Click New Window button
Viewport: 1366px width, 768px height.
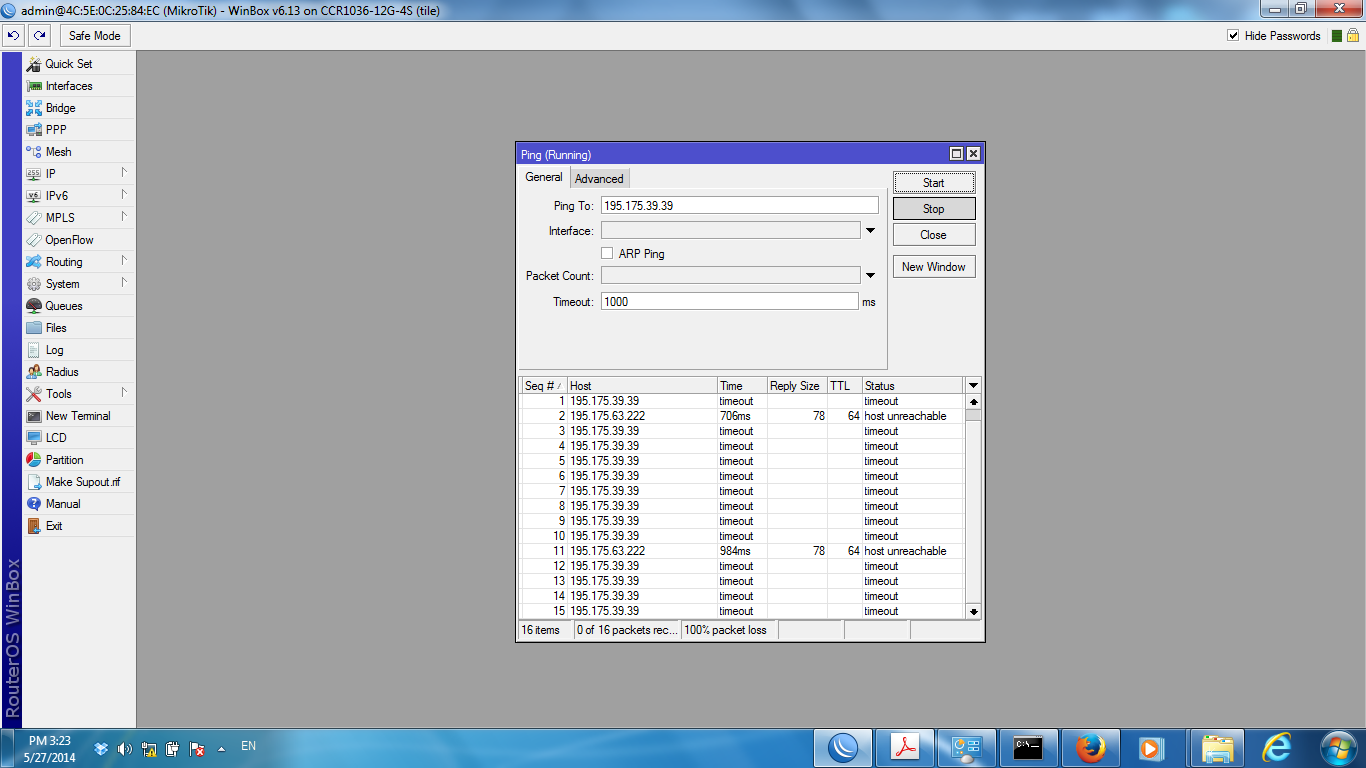coord(934,267)
